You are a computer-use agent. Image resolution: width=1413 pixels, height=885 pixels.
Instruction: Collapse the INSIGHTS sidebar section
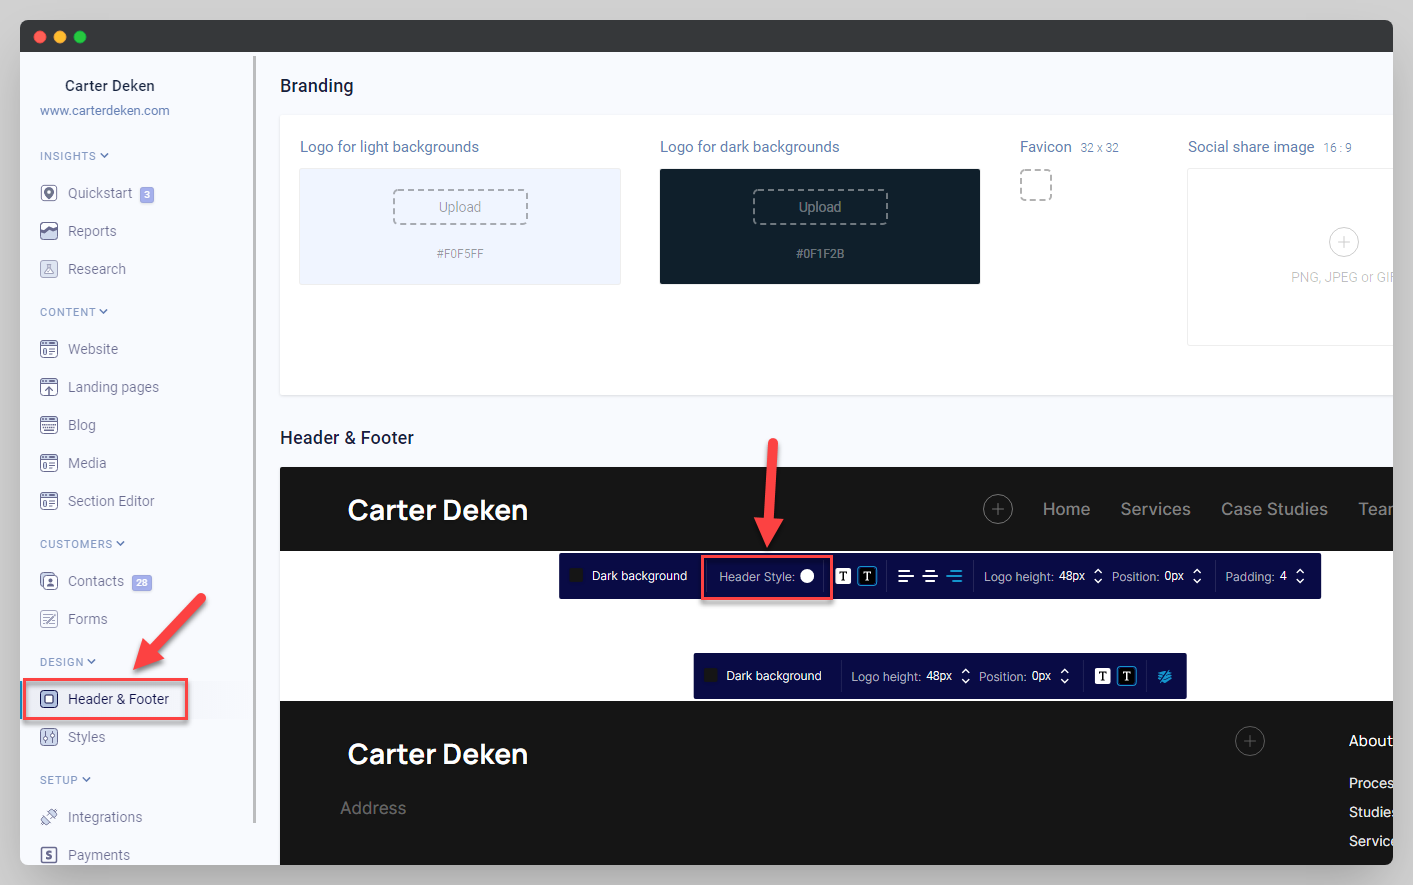coord(104,156)
